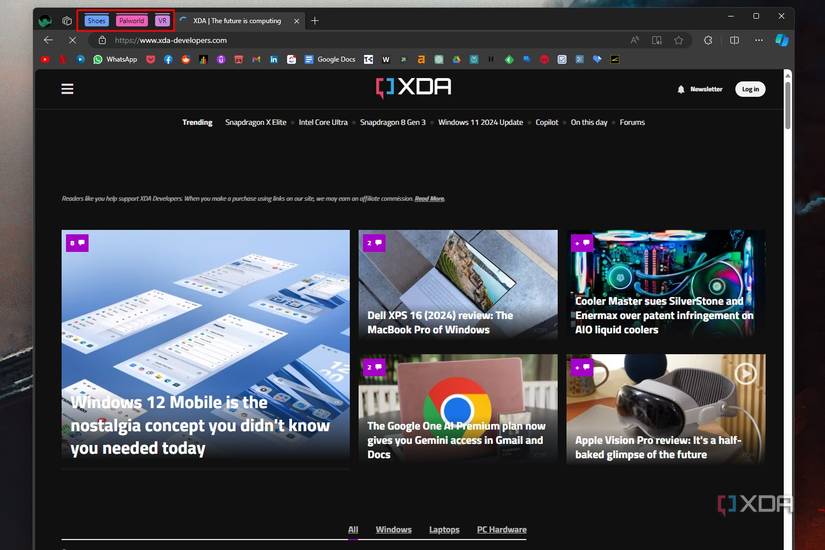
Task: Open Snapdragon 8 Gen 3 trending topic
Action: pos(393,122)
